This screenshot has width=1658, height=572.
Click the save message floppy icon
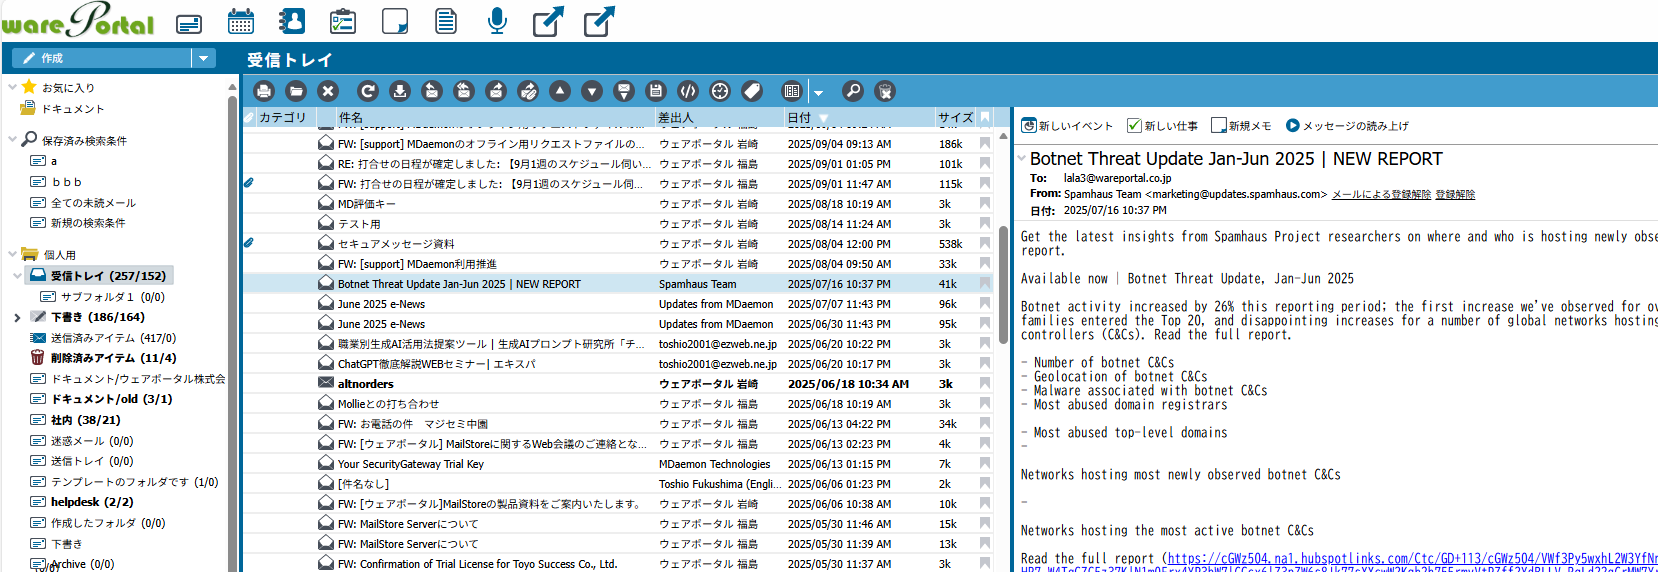coord(656,91)
